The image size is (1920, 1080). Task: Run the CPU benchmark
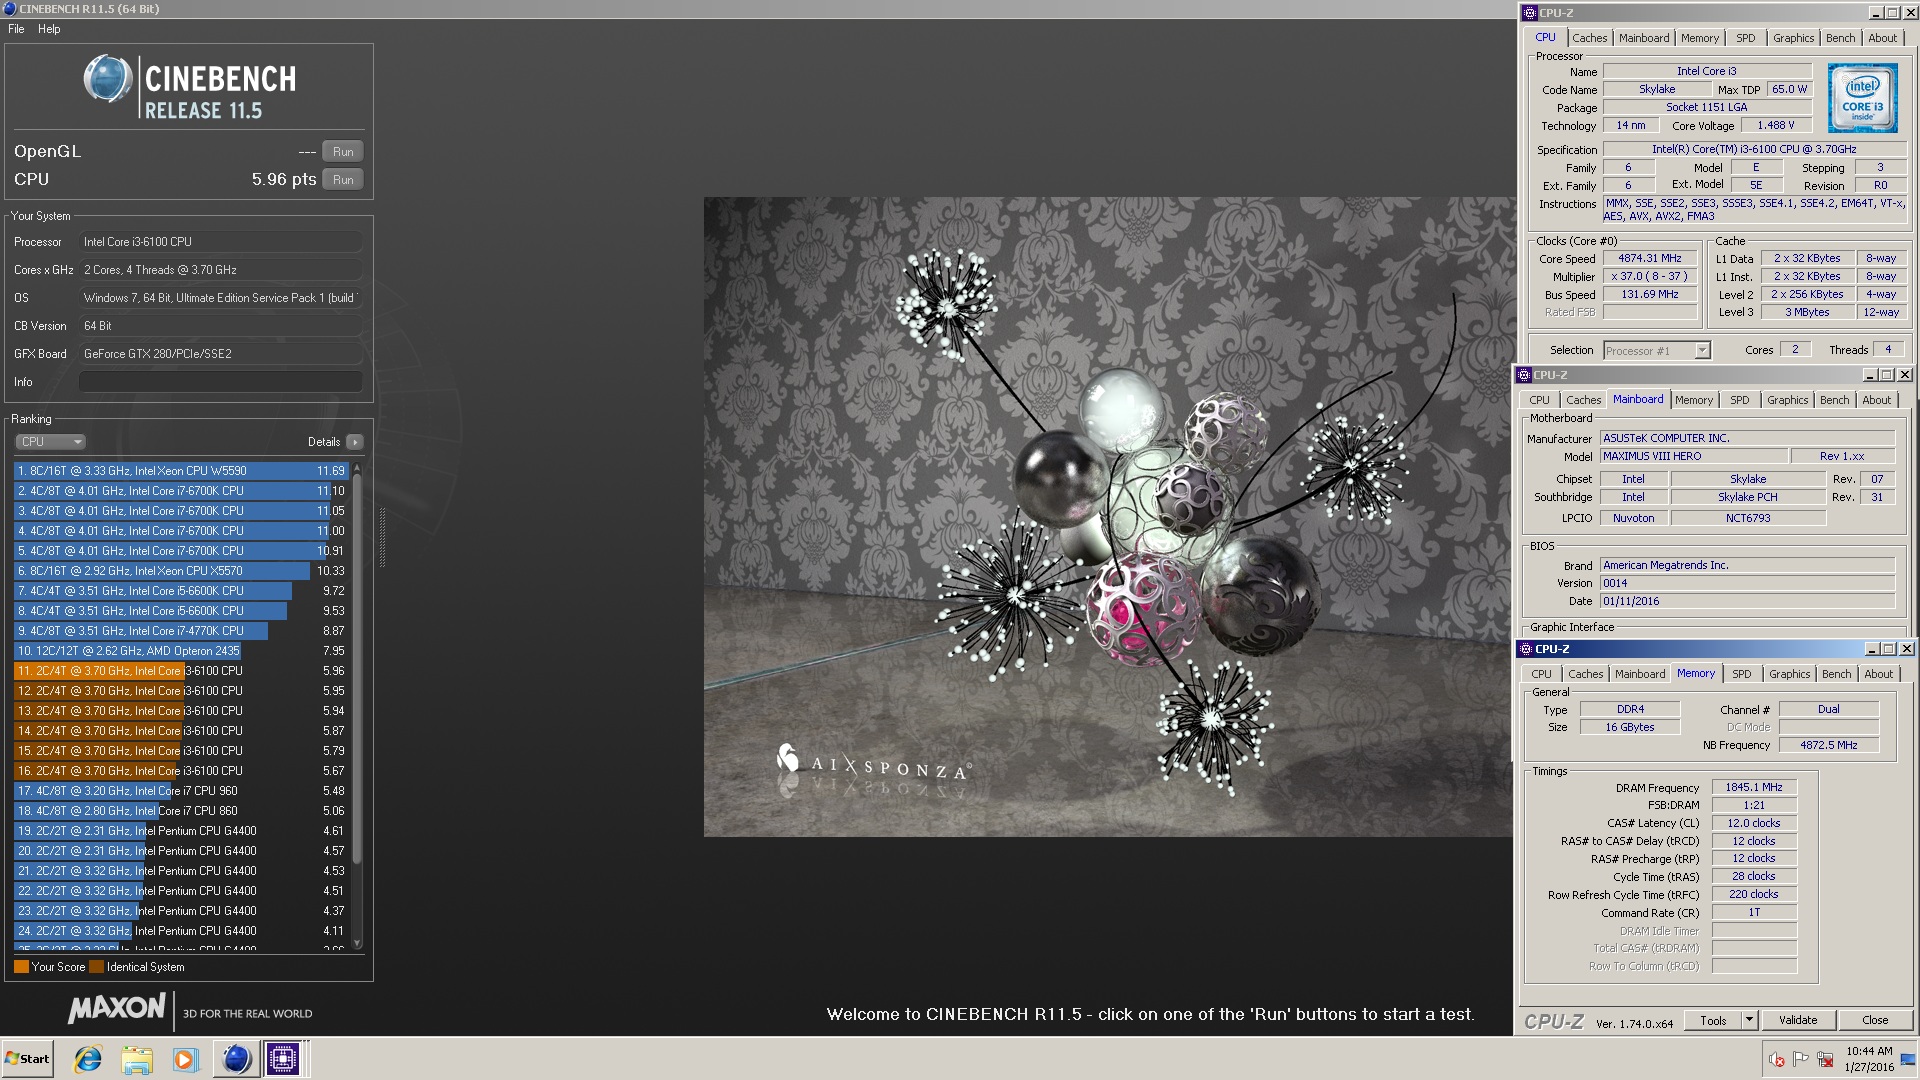pyautogui.click(x=343, y=180)
